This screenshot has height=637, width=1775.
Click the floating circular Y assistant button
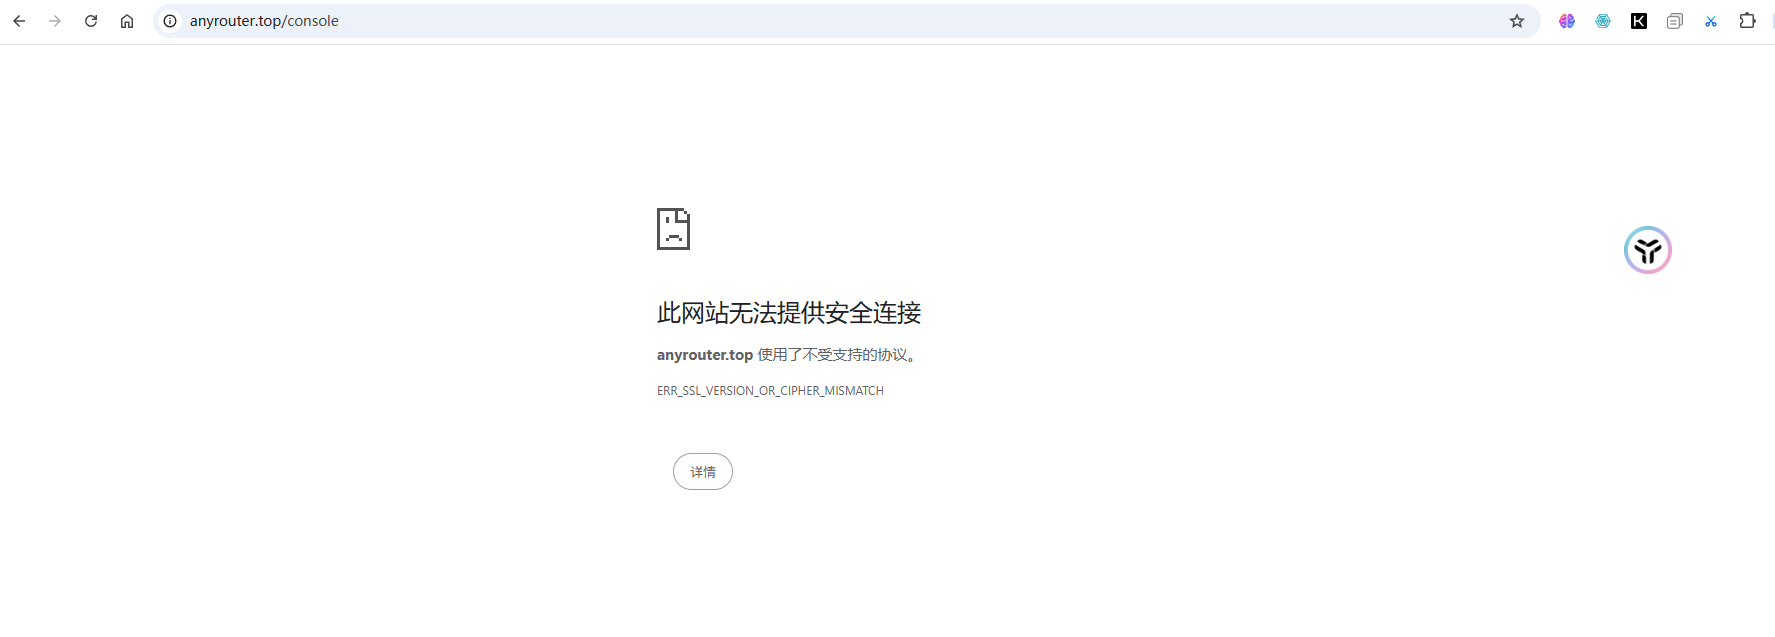tap(1648, 250)
